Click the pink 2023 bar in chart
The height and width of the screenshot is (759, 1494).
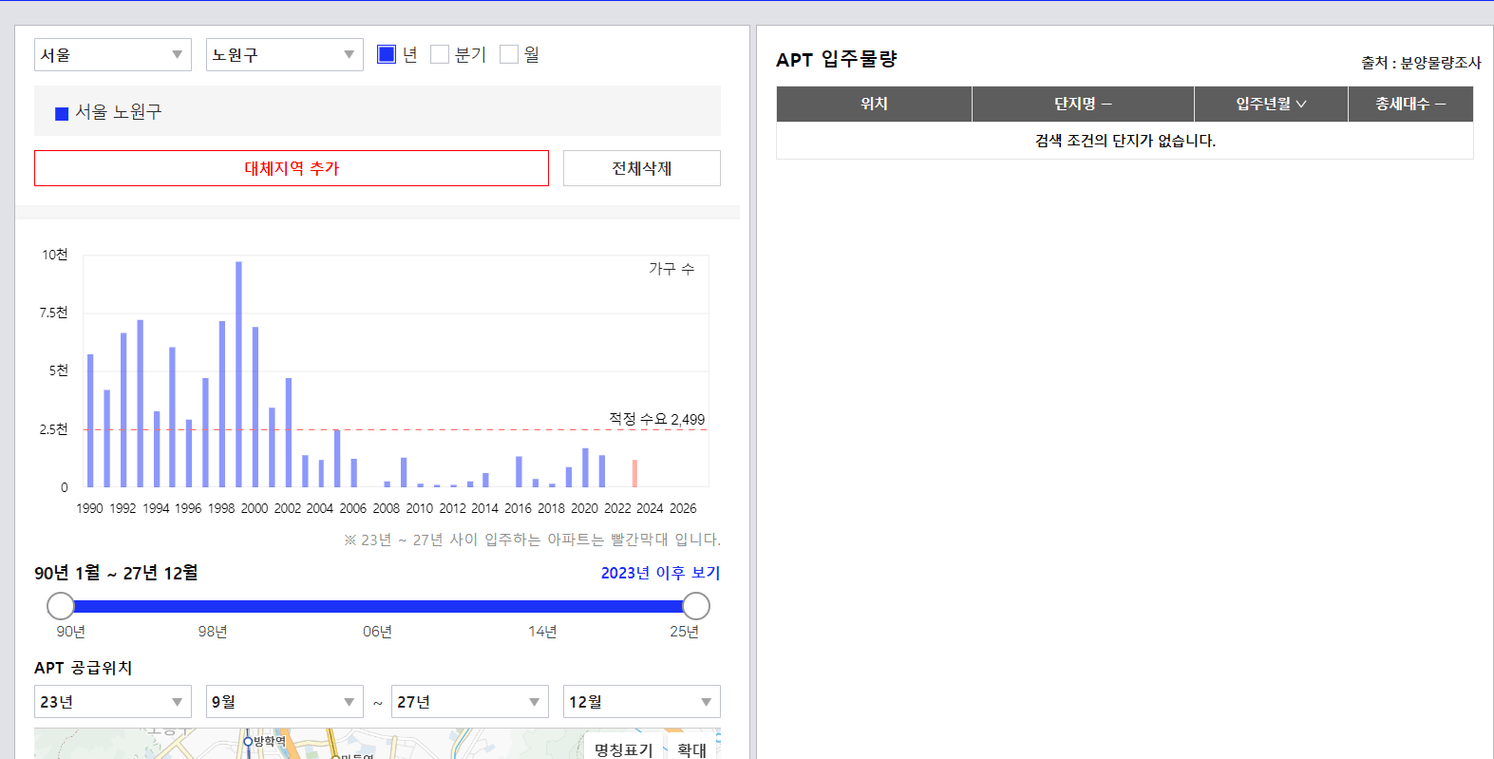tap(634, 473)
